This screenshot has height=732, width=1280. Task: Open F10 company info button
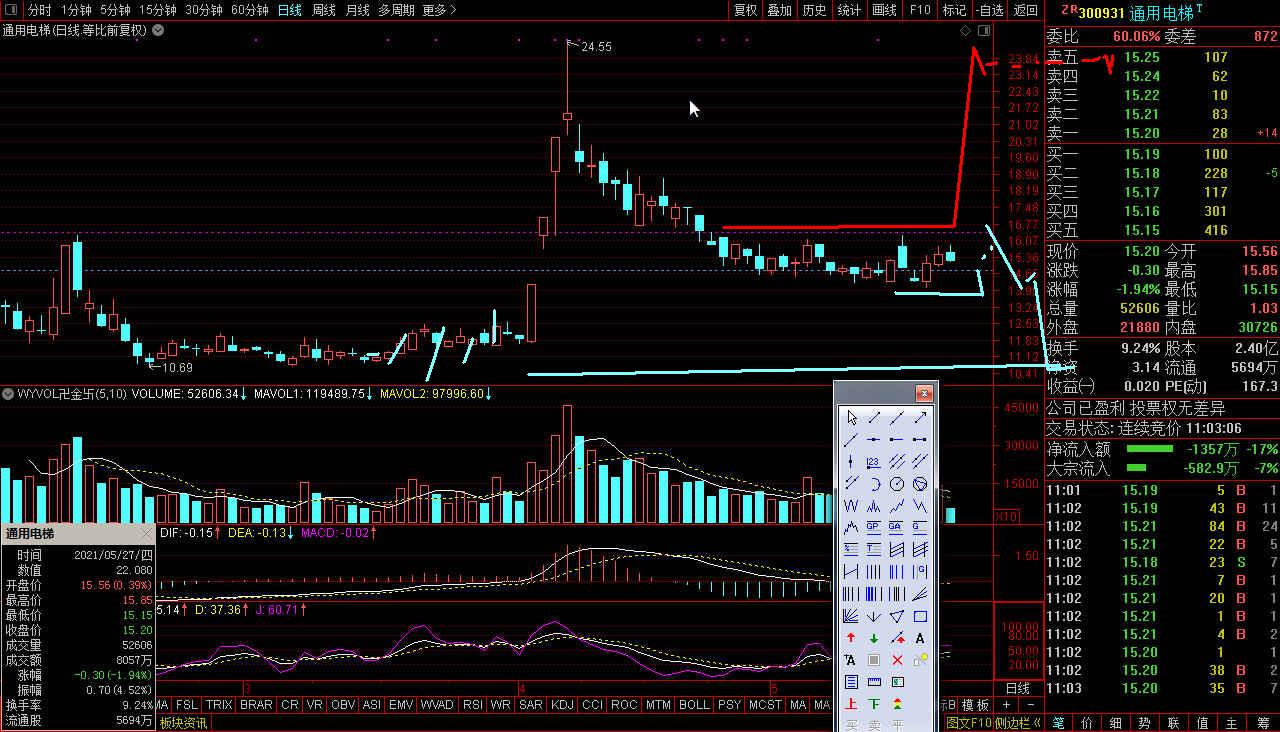919,10
